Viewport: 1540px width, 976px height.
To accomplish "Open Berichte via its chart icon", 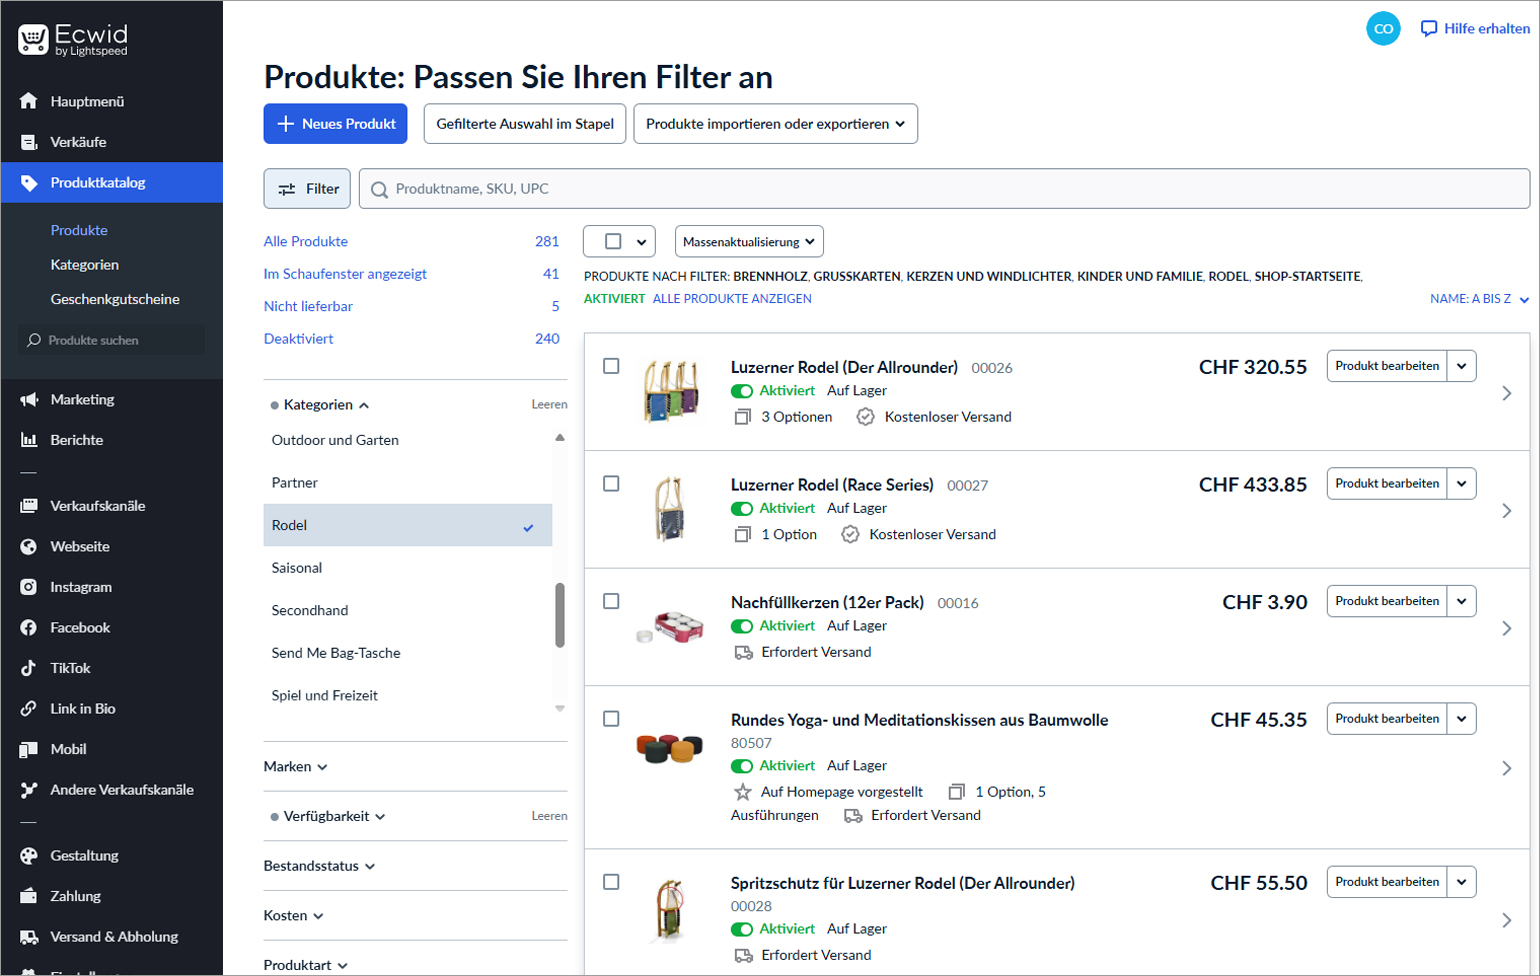I will click(x=29, y=440).
